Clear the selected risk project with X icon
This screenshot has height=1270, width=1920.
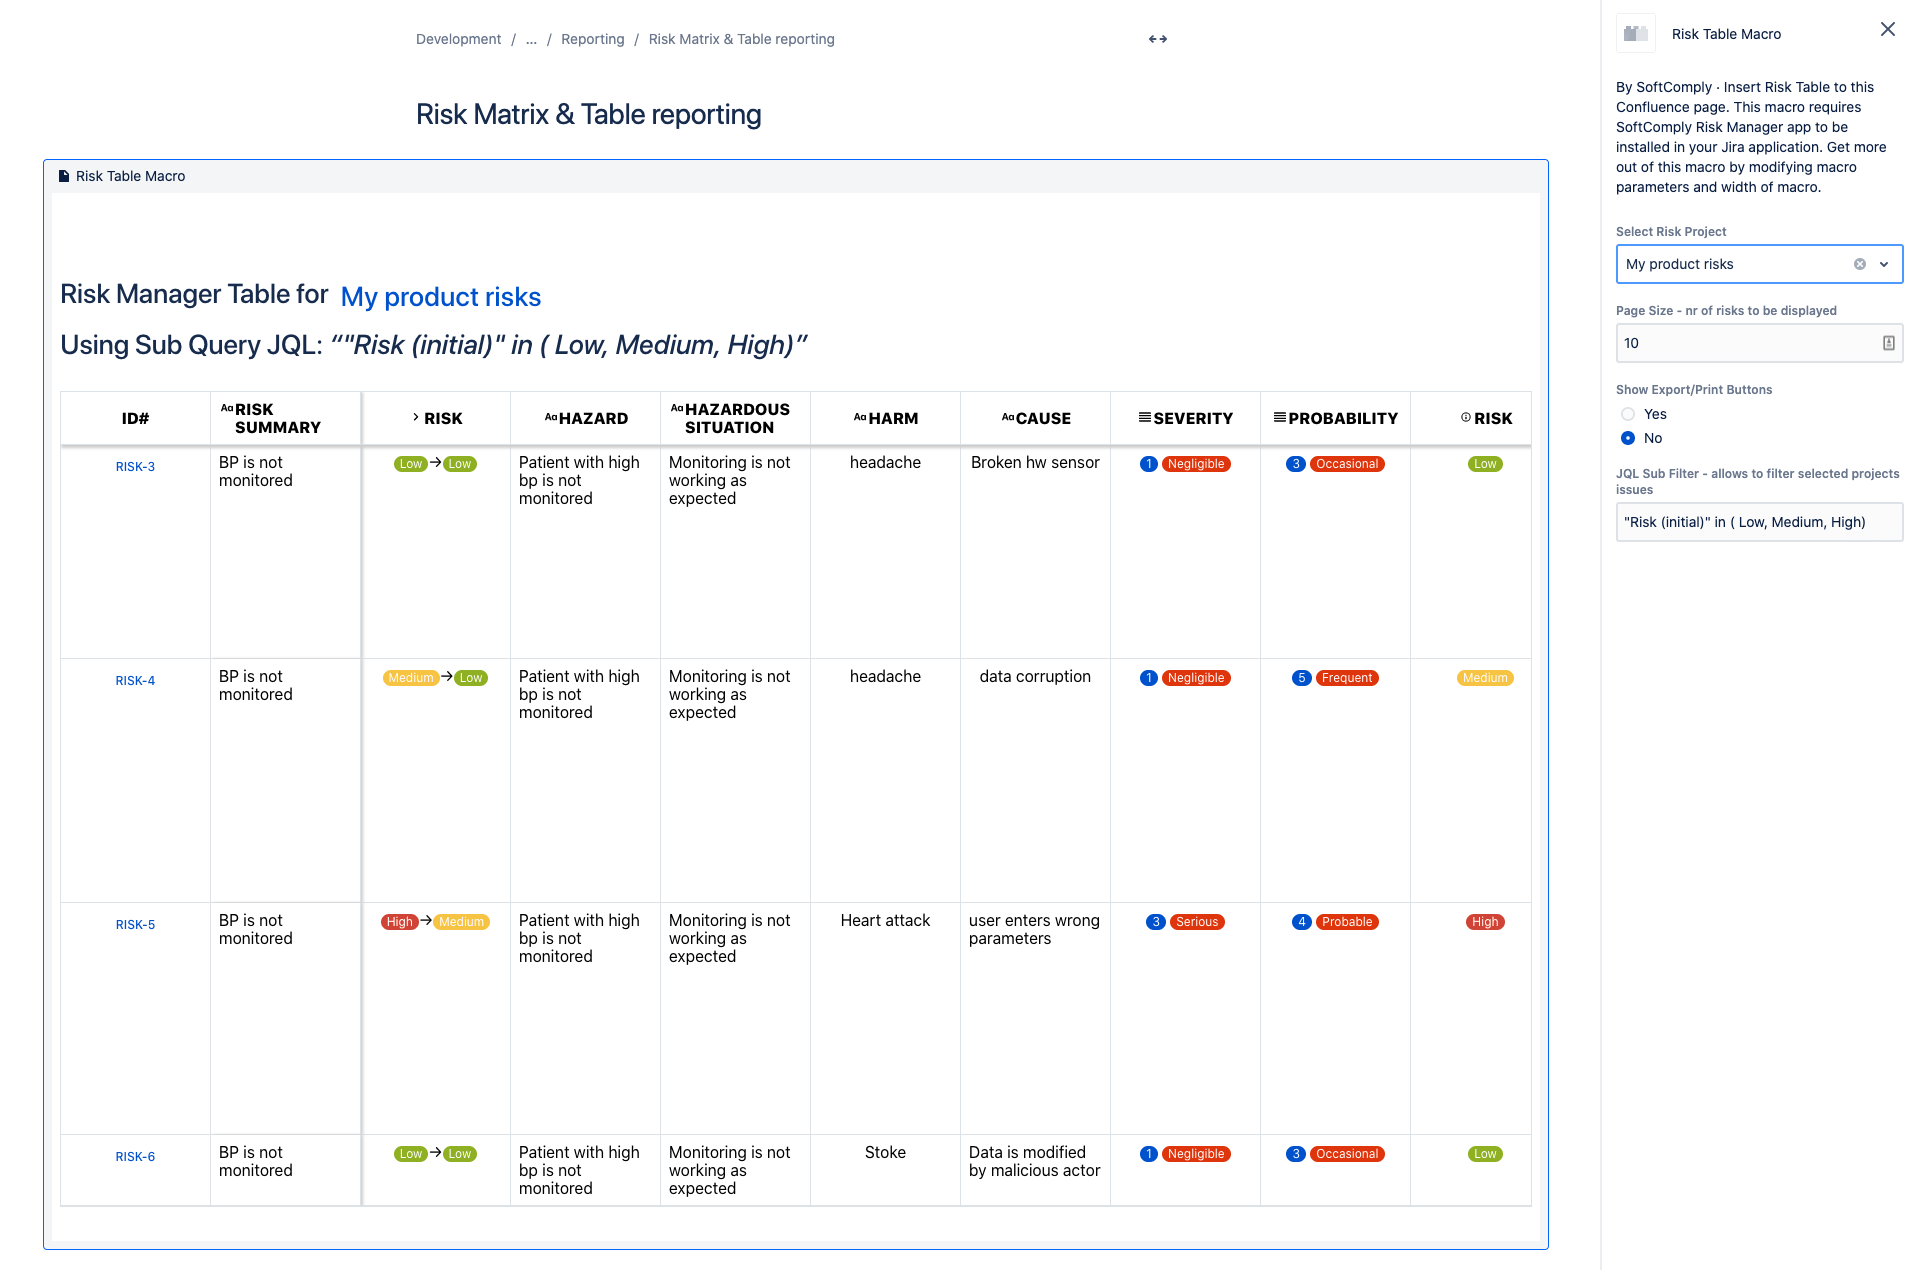(1860, 264)
